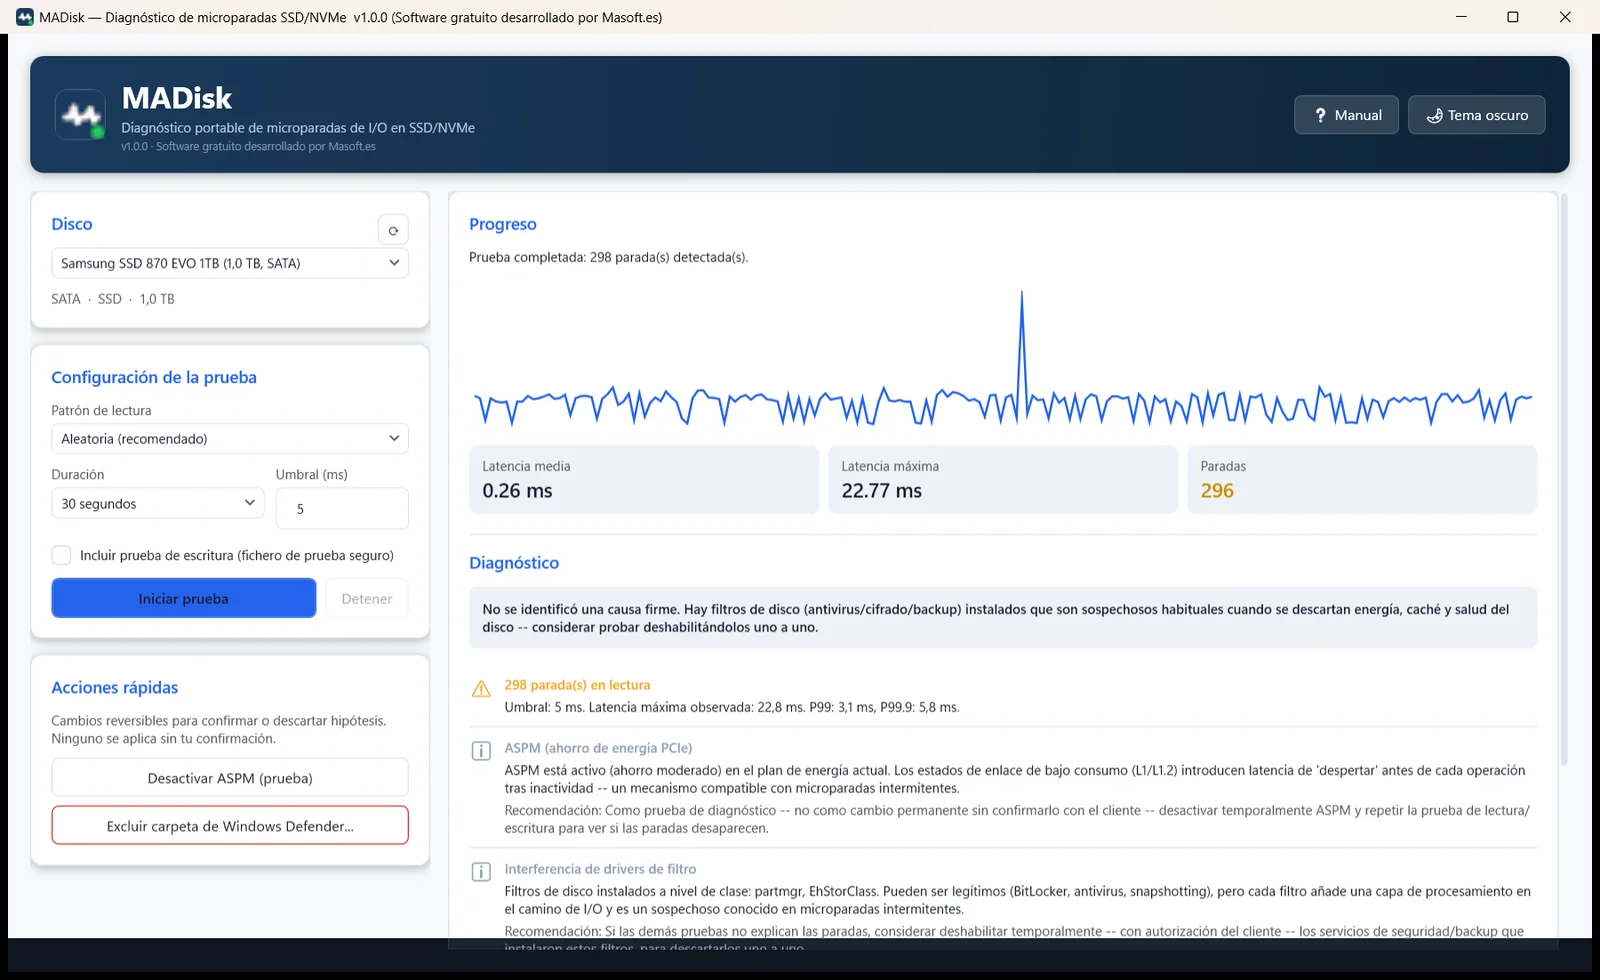1600x980 pixels.
Task: Click the info icon beside filter drivers section
Action: tap(481, 872)
